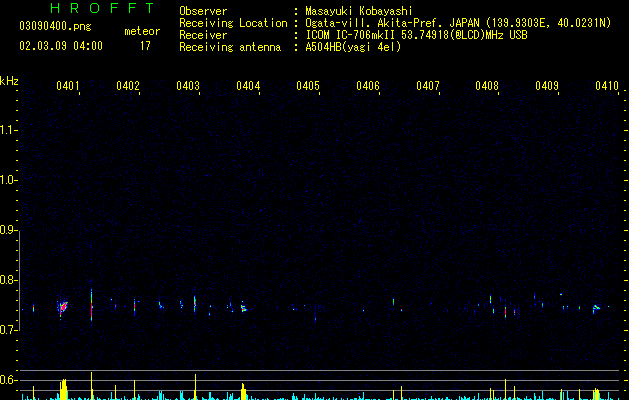The width and height of the screenshot is (629, 400).
Task: Click the 'Receiving Location' label
Action: [x=233, y=23]
